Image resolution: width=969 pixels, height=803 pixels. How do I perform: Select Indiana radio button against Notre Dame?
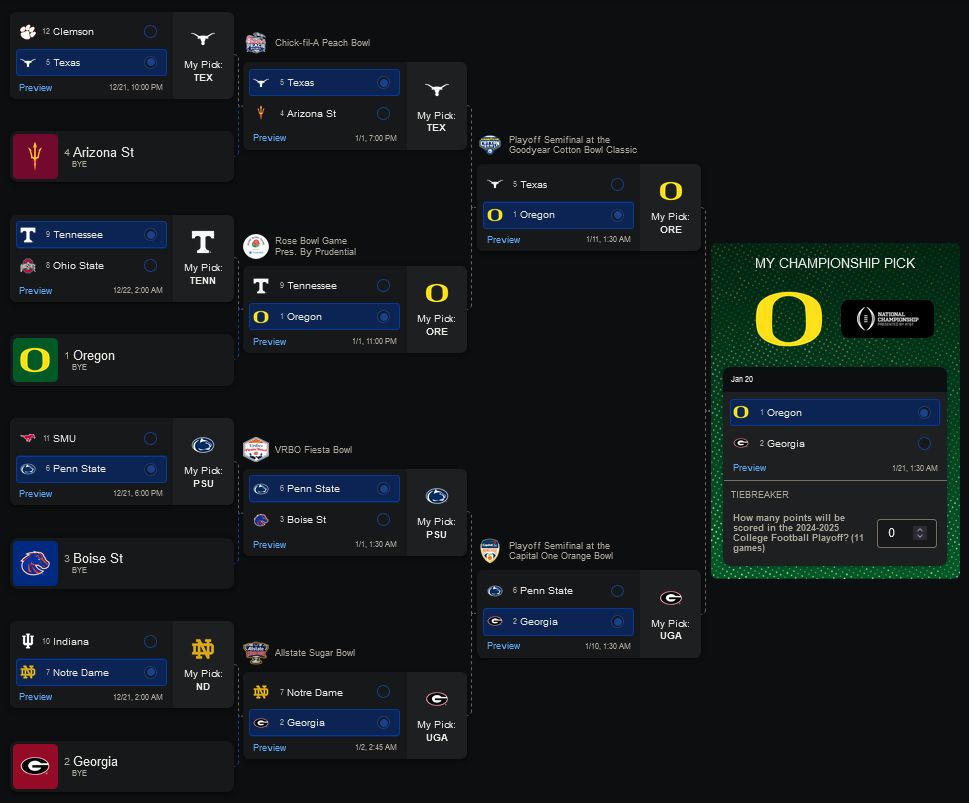tap(150, 641)
